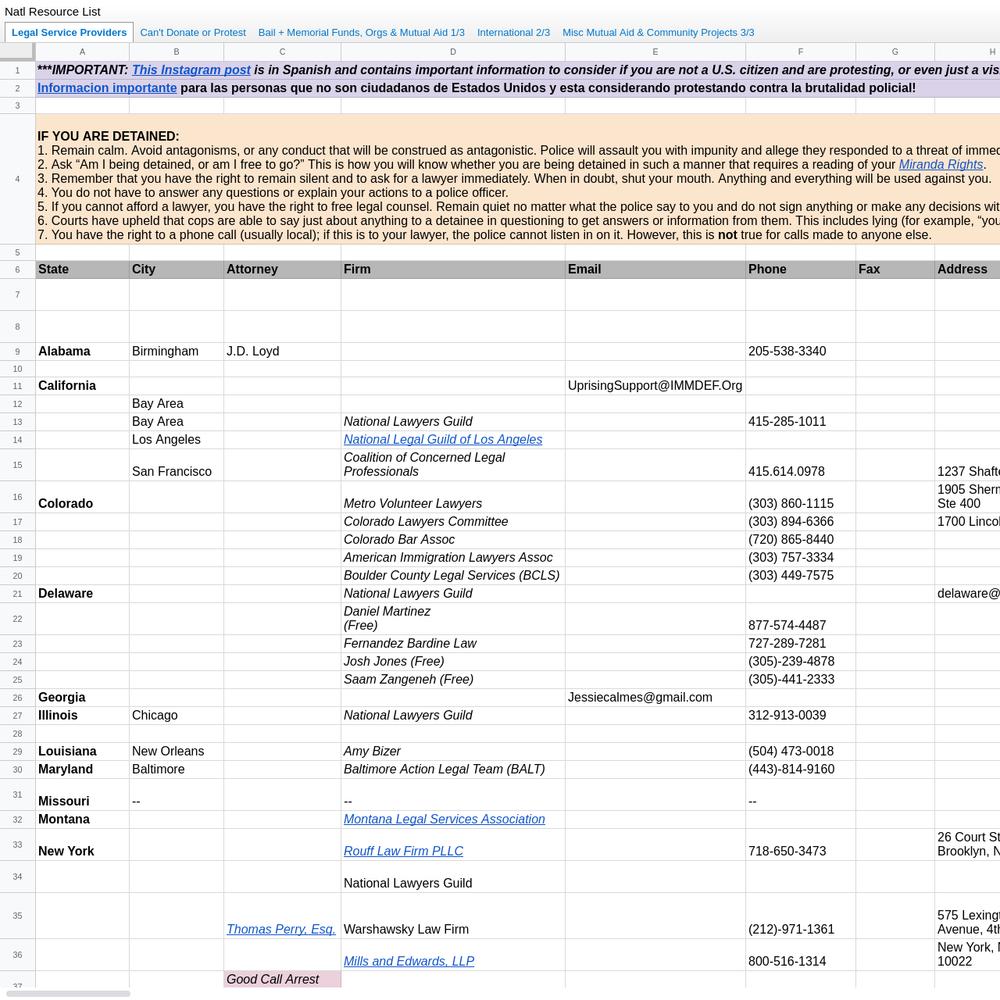This screenshot has height=1000, width=1000.
Task: Open Misc Mutual Aid & Community Projects tab
Action: [658, 33]
